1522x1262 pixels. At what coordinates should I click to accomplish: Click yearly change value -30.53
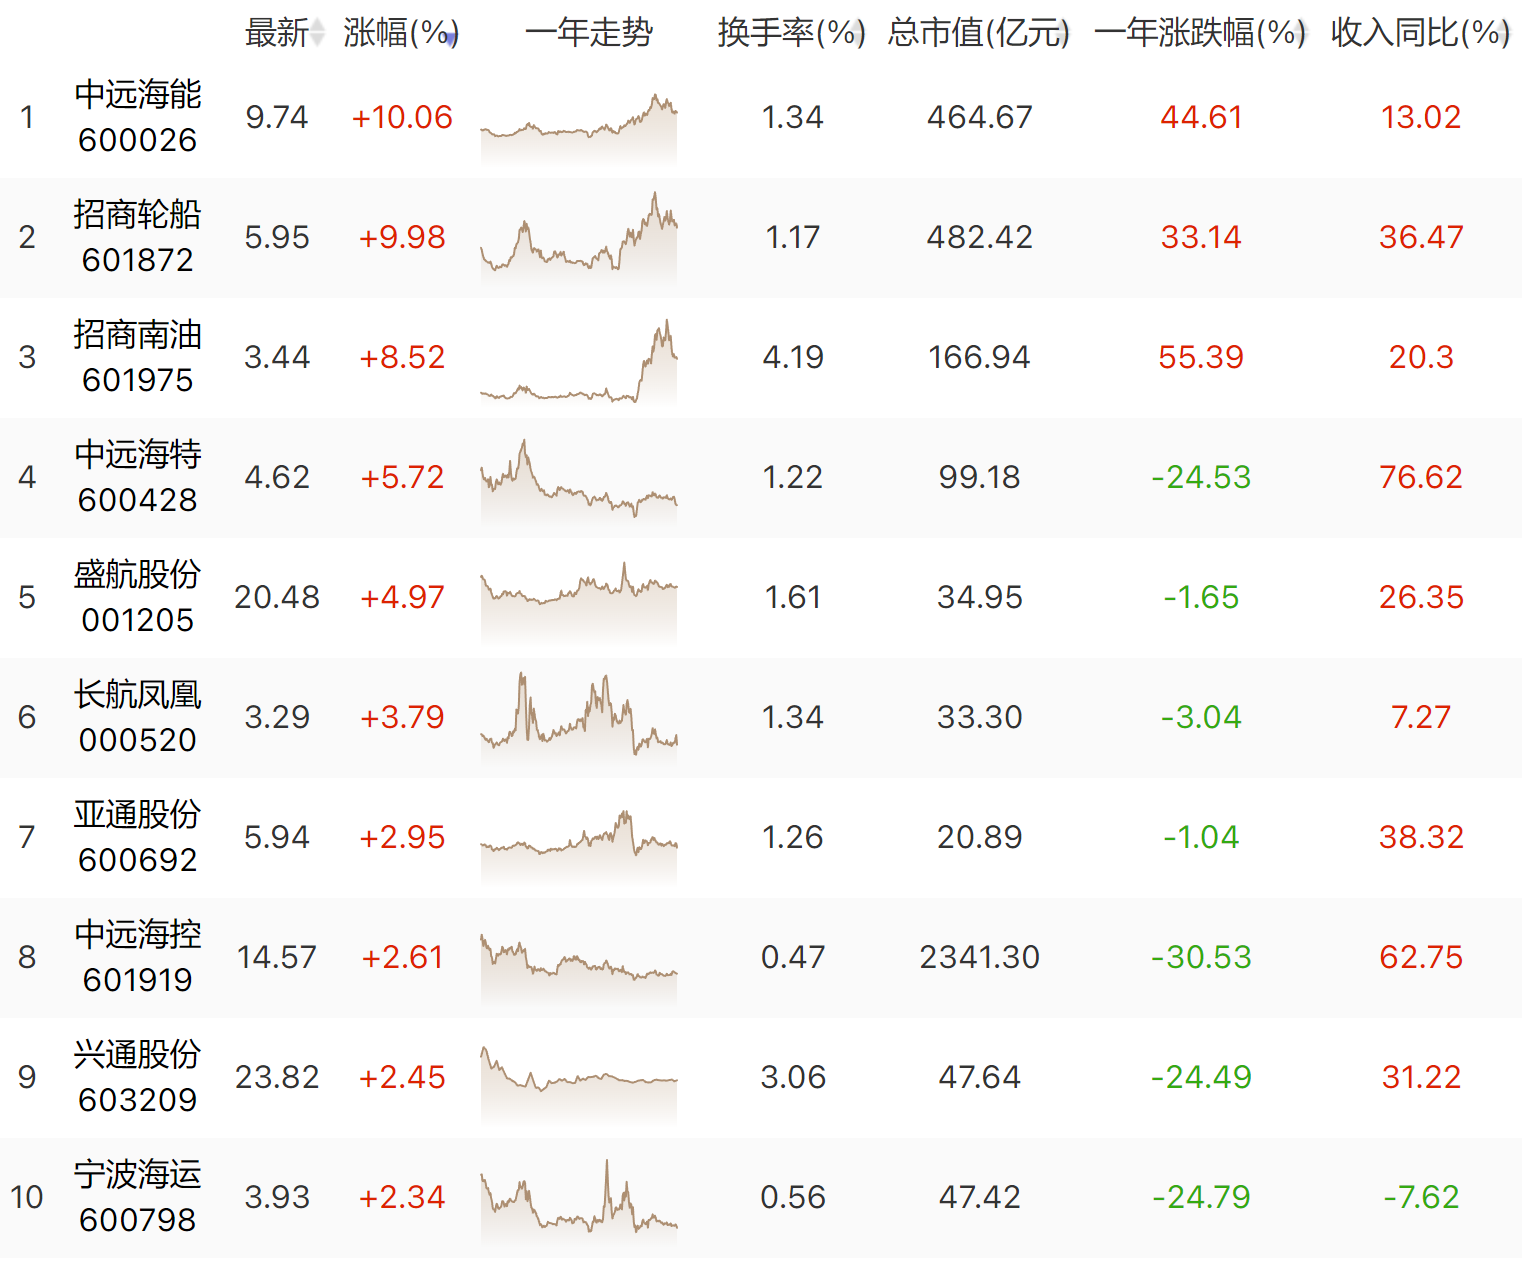[x=1200, y=957]
